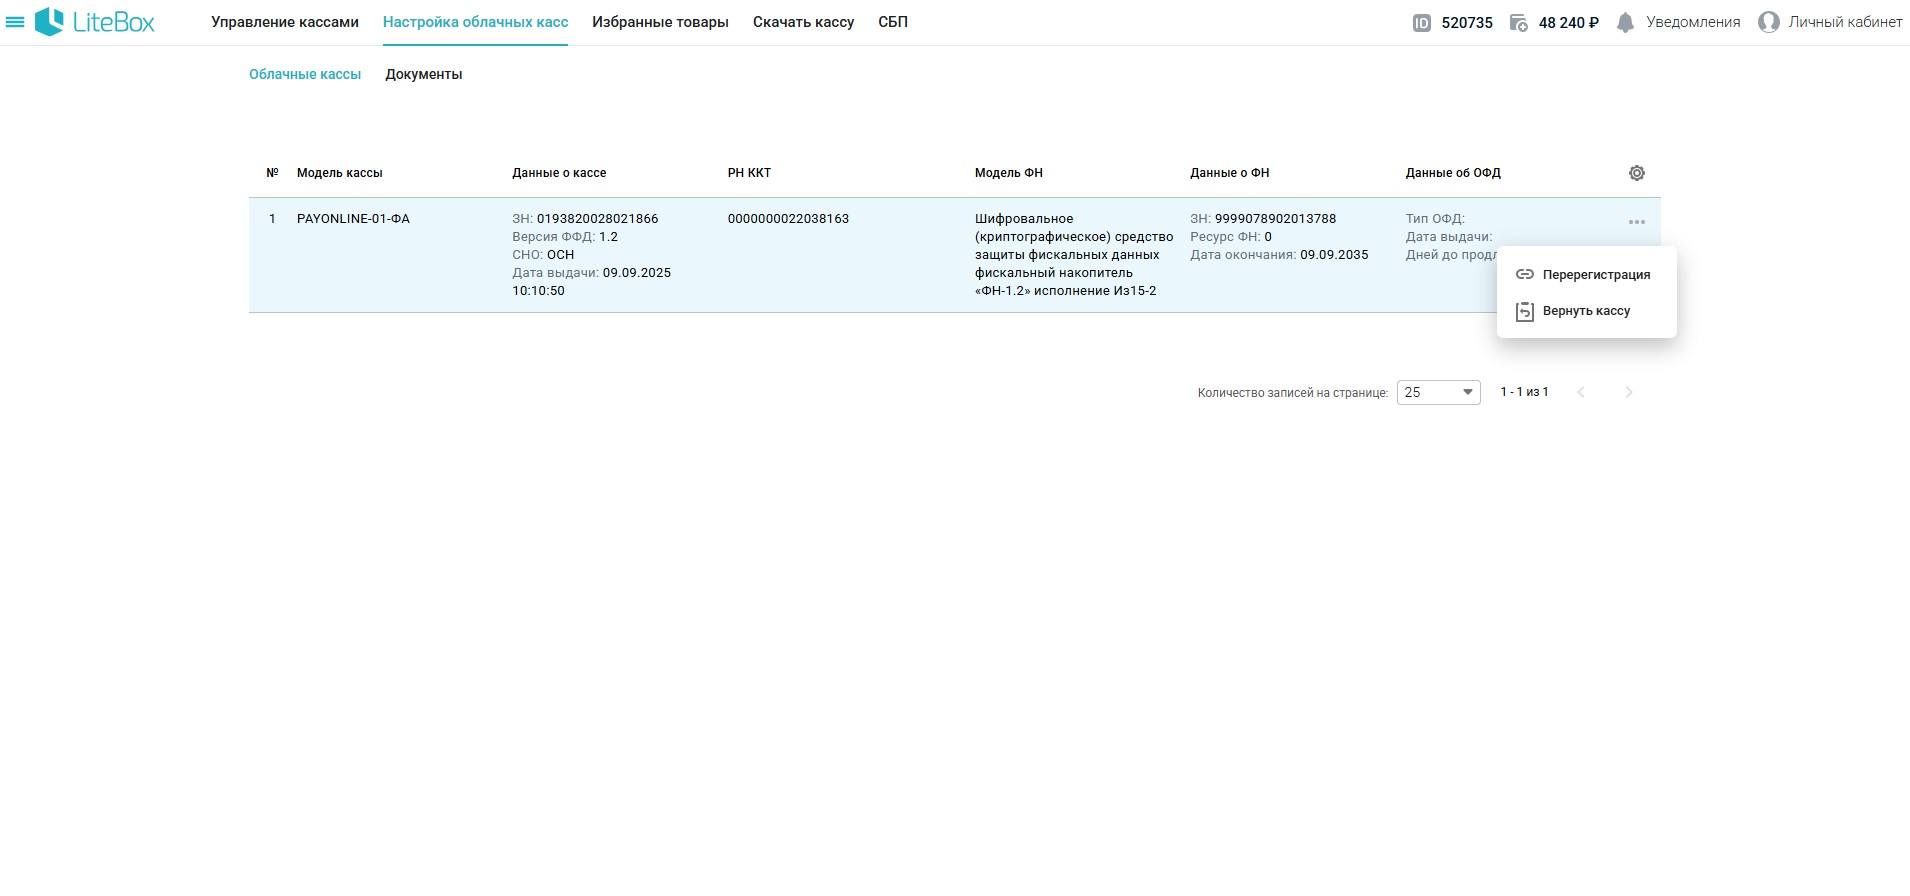Click the balance top-up wallet icon
The height and width of the screenshot is (896, 1910).
tap(1518, 23)
